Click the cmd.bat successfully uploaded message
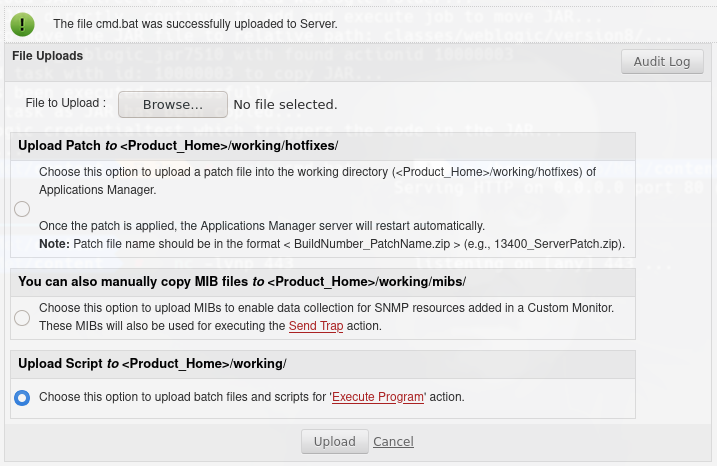The width and height of the screenshot is (717, 466). coord(195,22)
